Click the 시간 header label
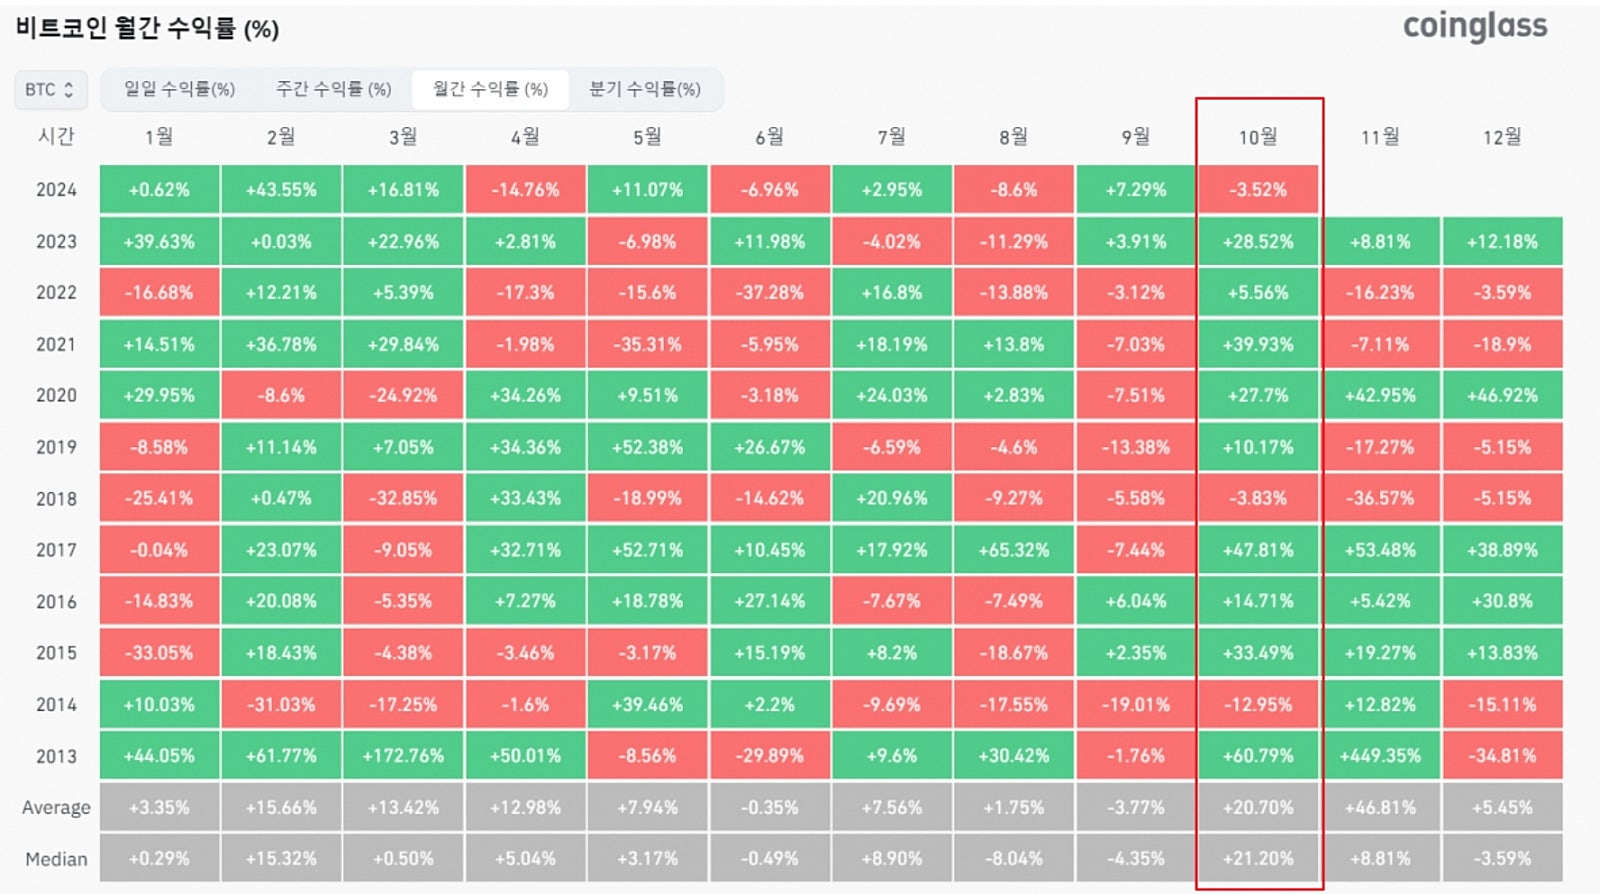This screenshot has width=1600, height=894. point(56,136)
